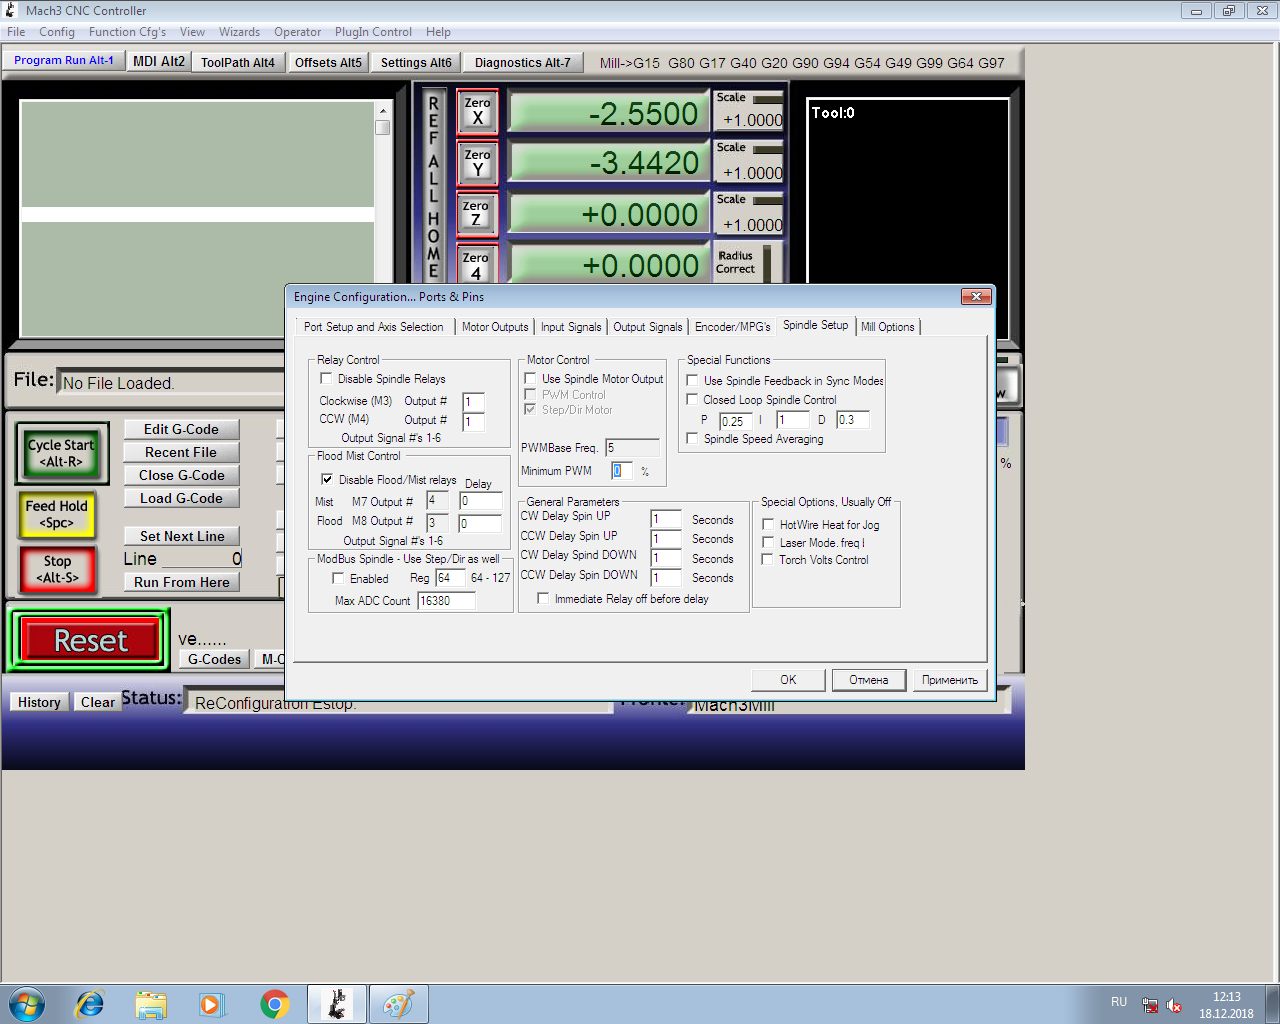Viewport: 1280px width, 1024px height.
Task: Click the Zero 4 axis button
Action: click(x=476, y=264)
